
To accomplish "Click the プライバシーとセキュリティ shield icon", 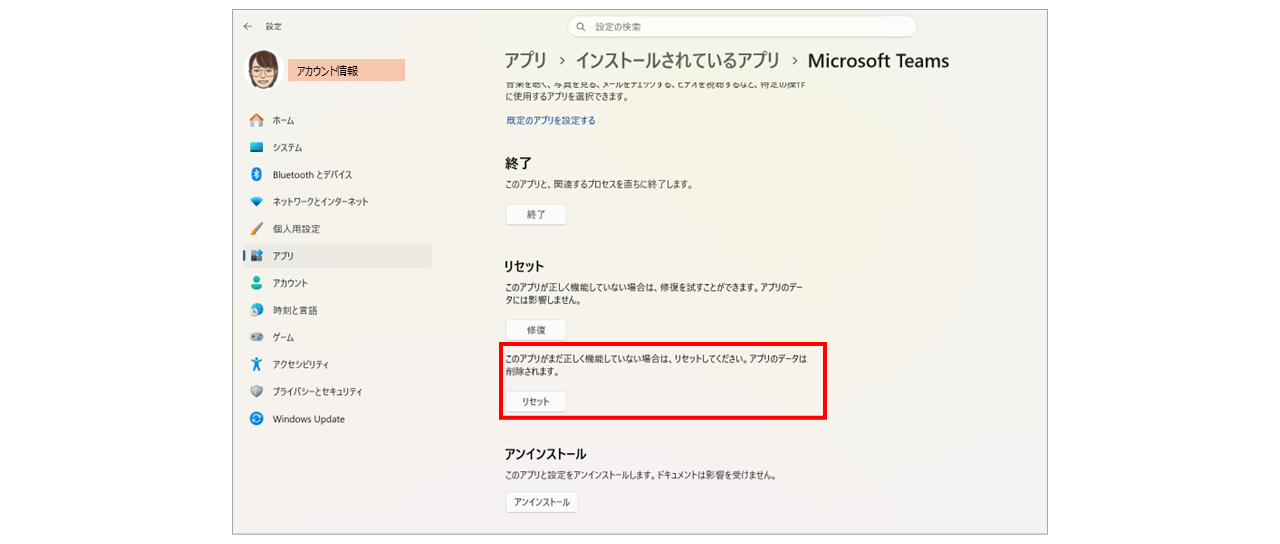I will (x=256, y=391).
